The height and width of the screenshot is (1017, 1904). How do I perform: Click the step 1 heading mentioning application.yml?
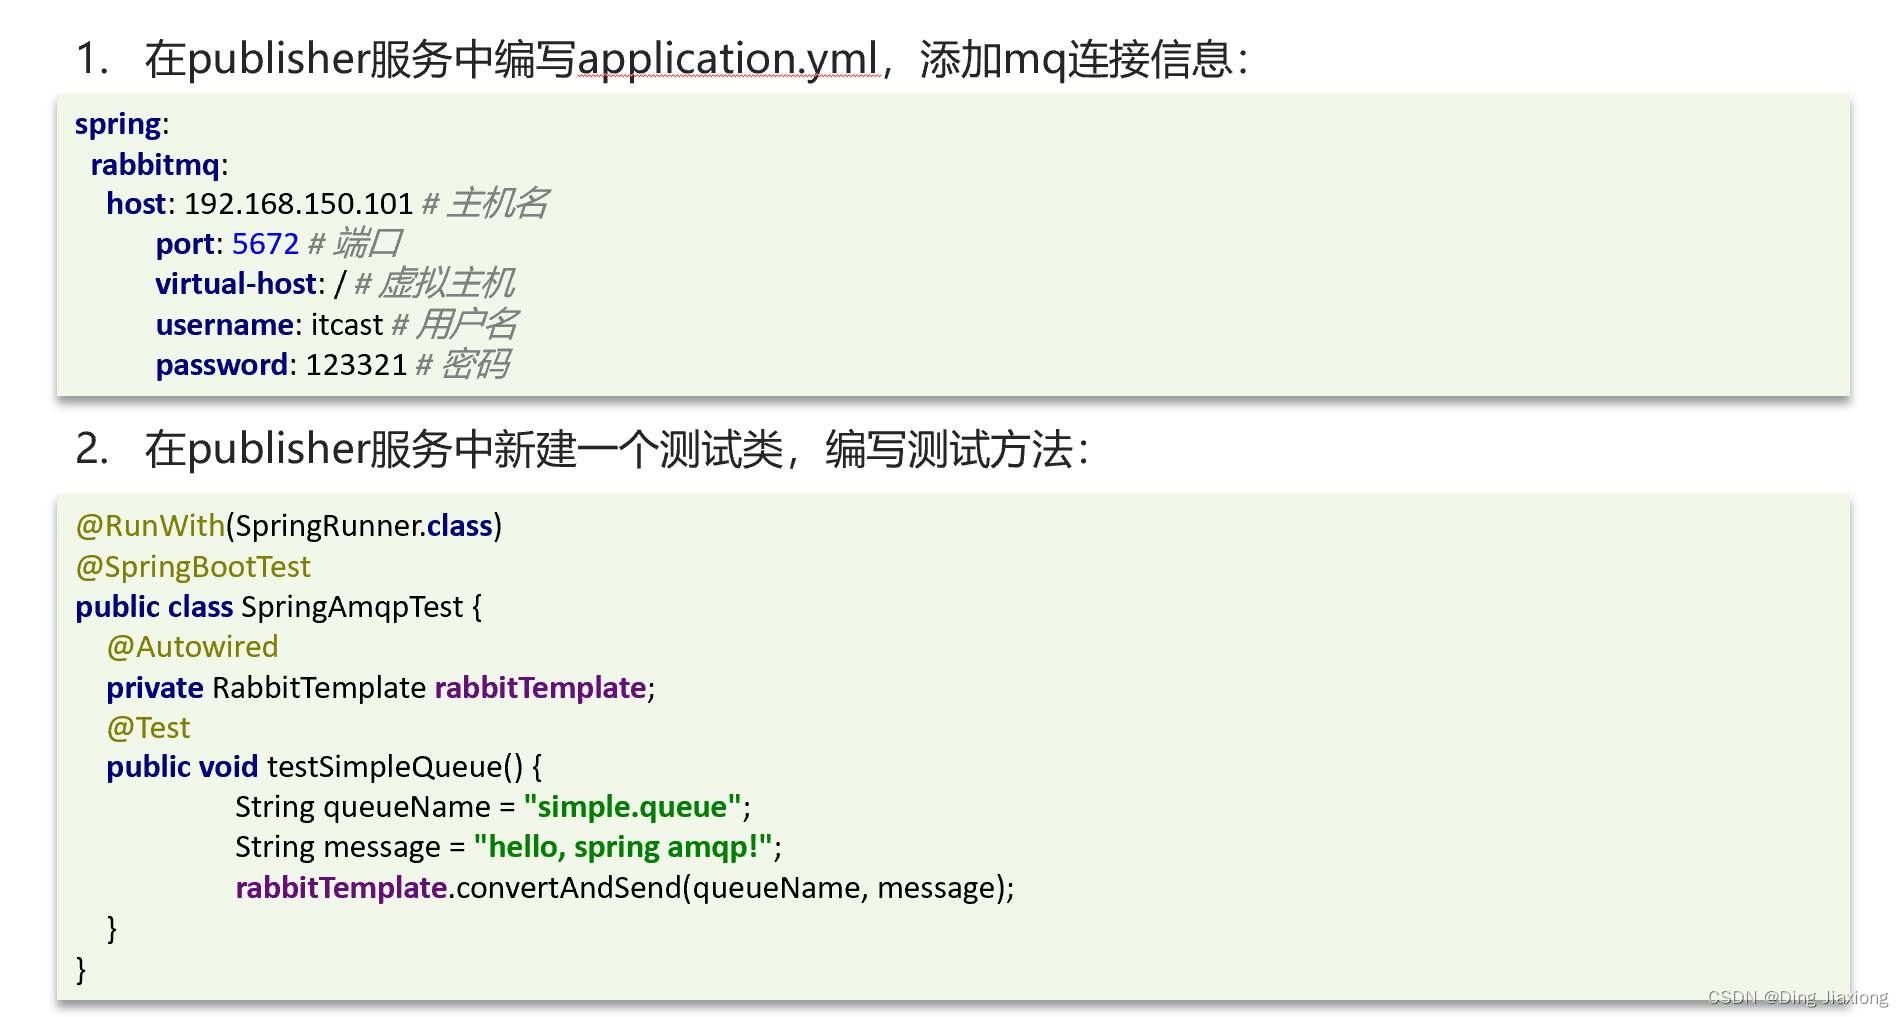662,59
